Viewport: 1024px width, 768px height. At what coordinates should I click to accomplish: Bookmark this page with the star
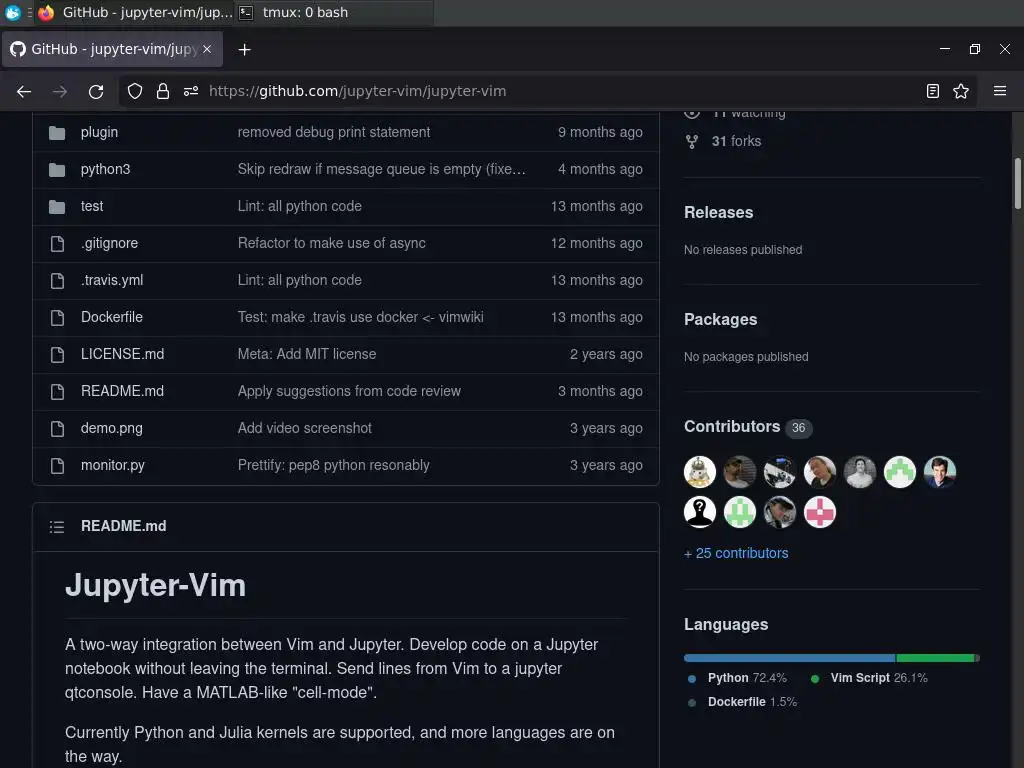coord(961,91)
